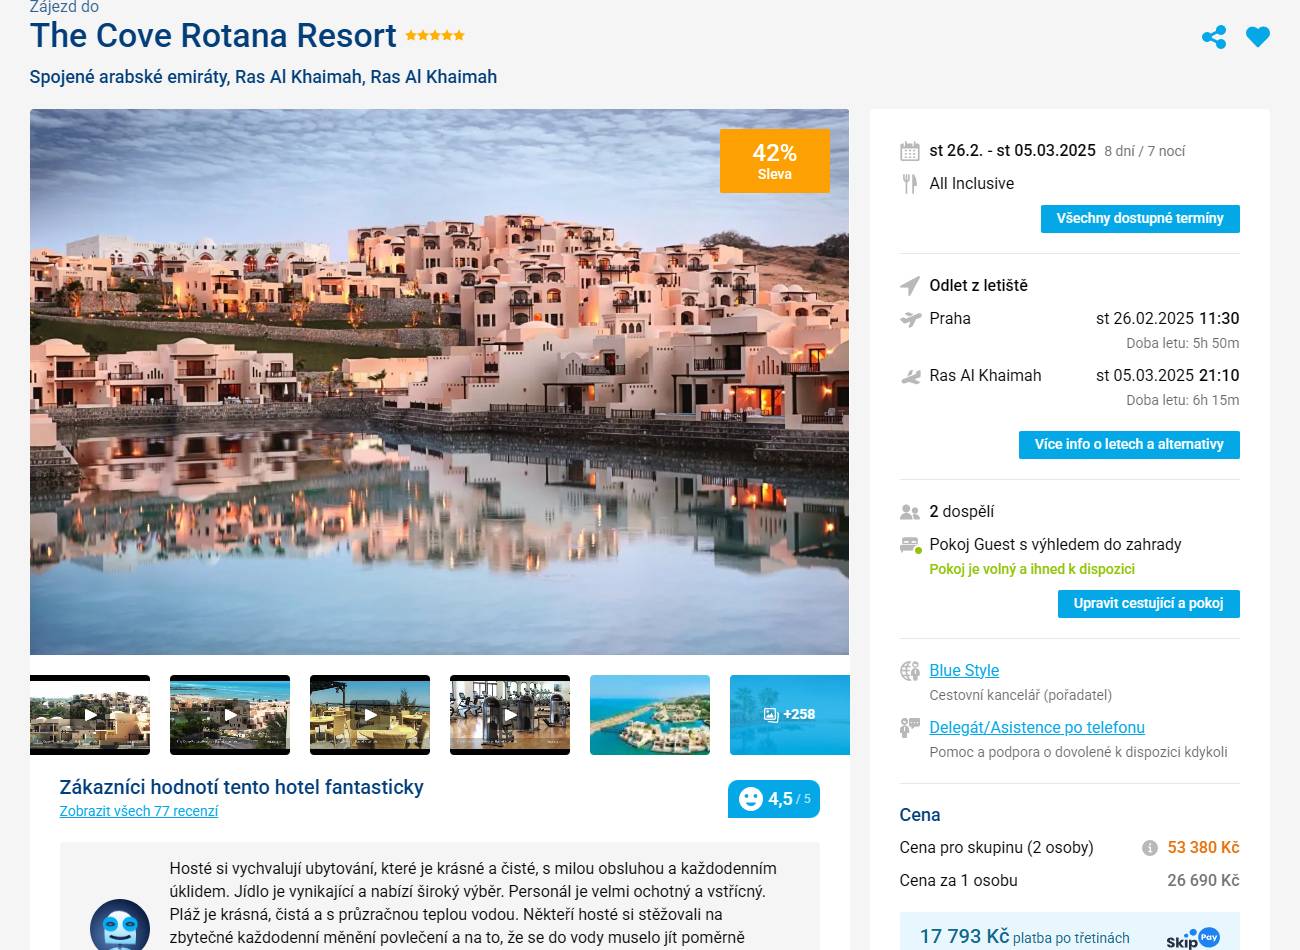Click the calendar icon beside dates
Screen dimensions: 1300x950
(x=910, y=151)
